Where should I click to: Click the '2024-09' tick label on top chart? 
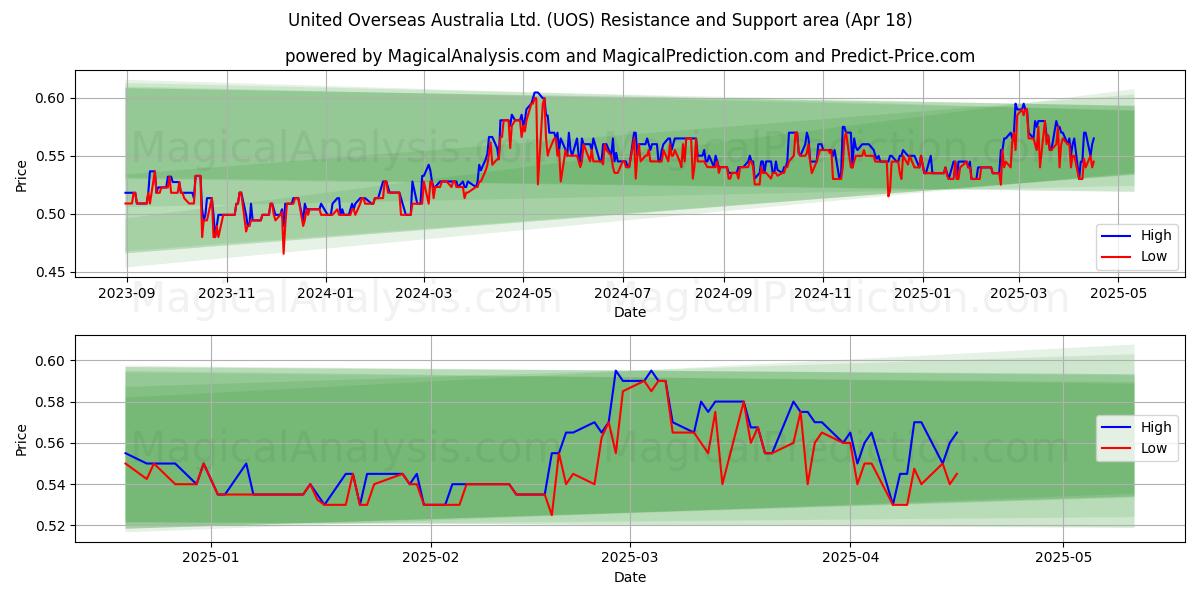pos(724,295)
